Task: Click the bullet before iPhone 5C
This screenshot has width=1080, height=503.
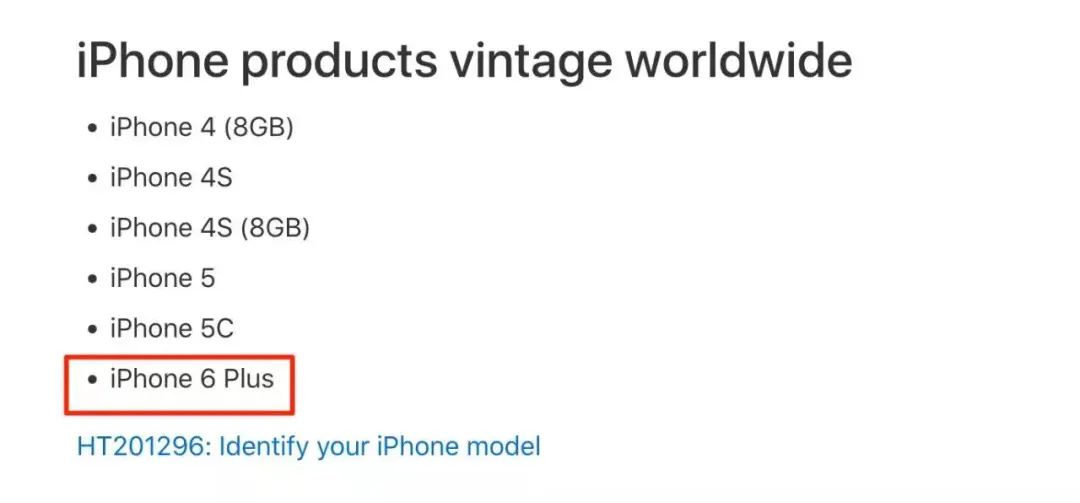Action: (x=93, y=329)
